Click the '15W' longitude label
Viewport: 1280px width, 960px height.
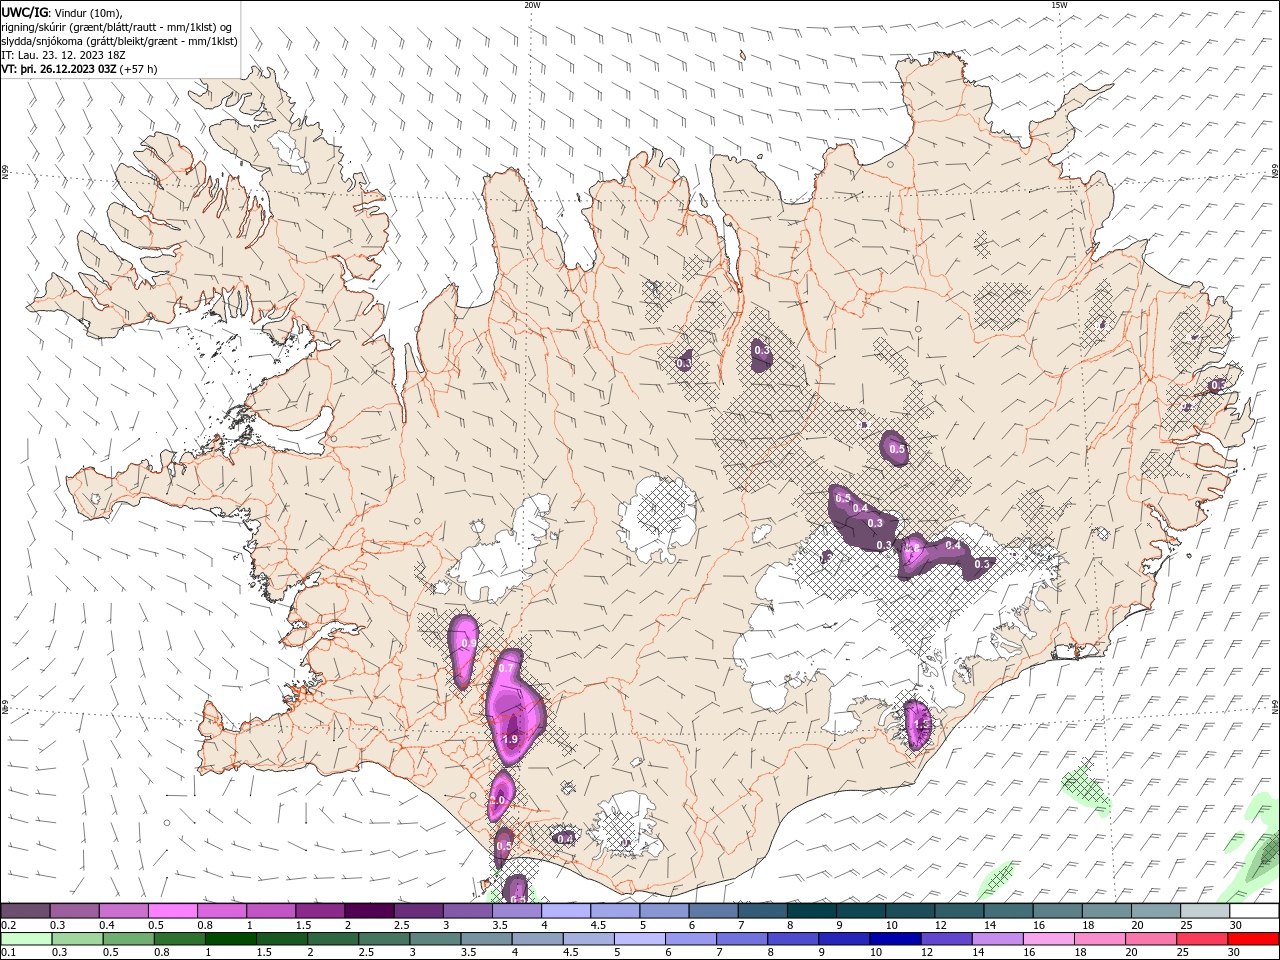pyautogui.click(x=1059, y=5)
